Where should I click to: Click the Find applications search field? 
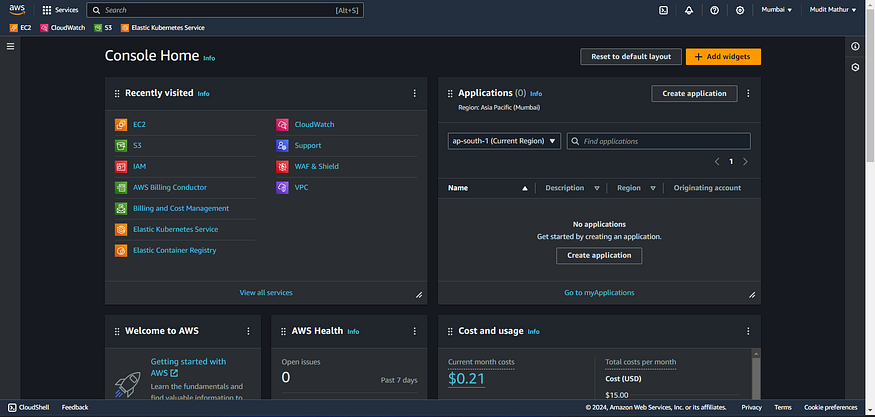[658, 141]
